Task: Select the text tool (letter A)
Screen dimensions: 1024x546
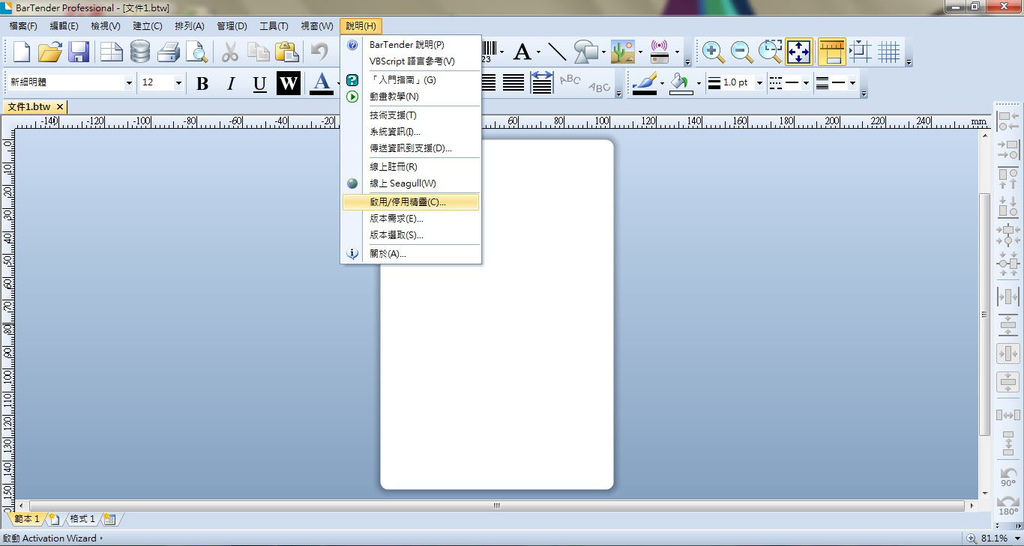Action: pos(522,52)
